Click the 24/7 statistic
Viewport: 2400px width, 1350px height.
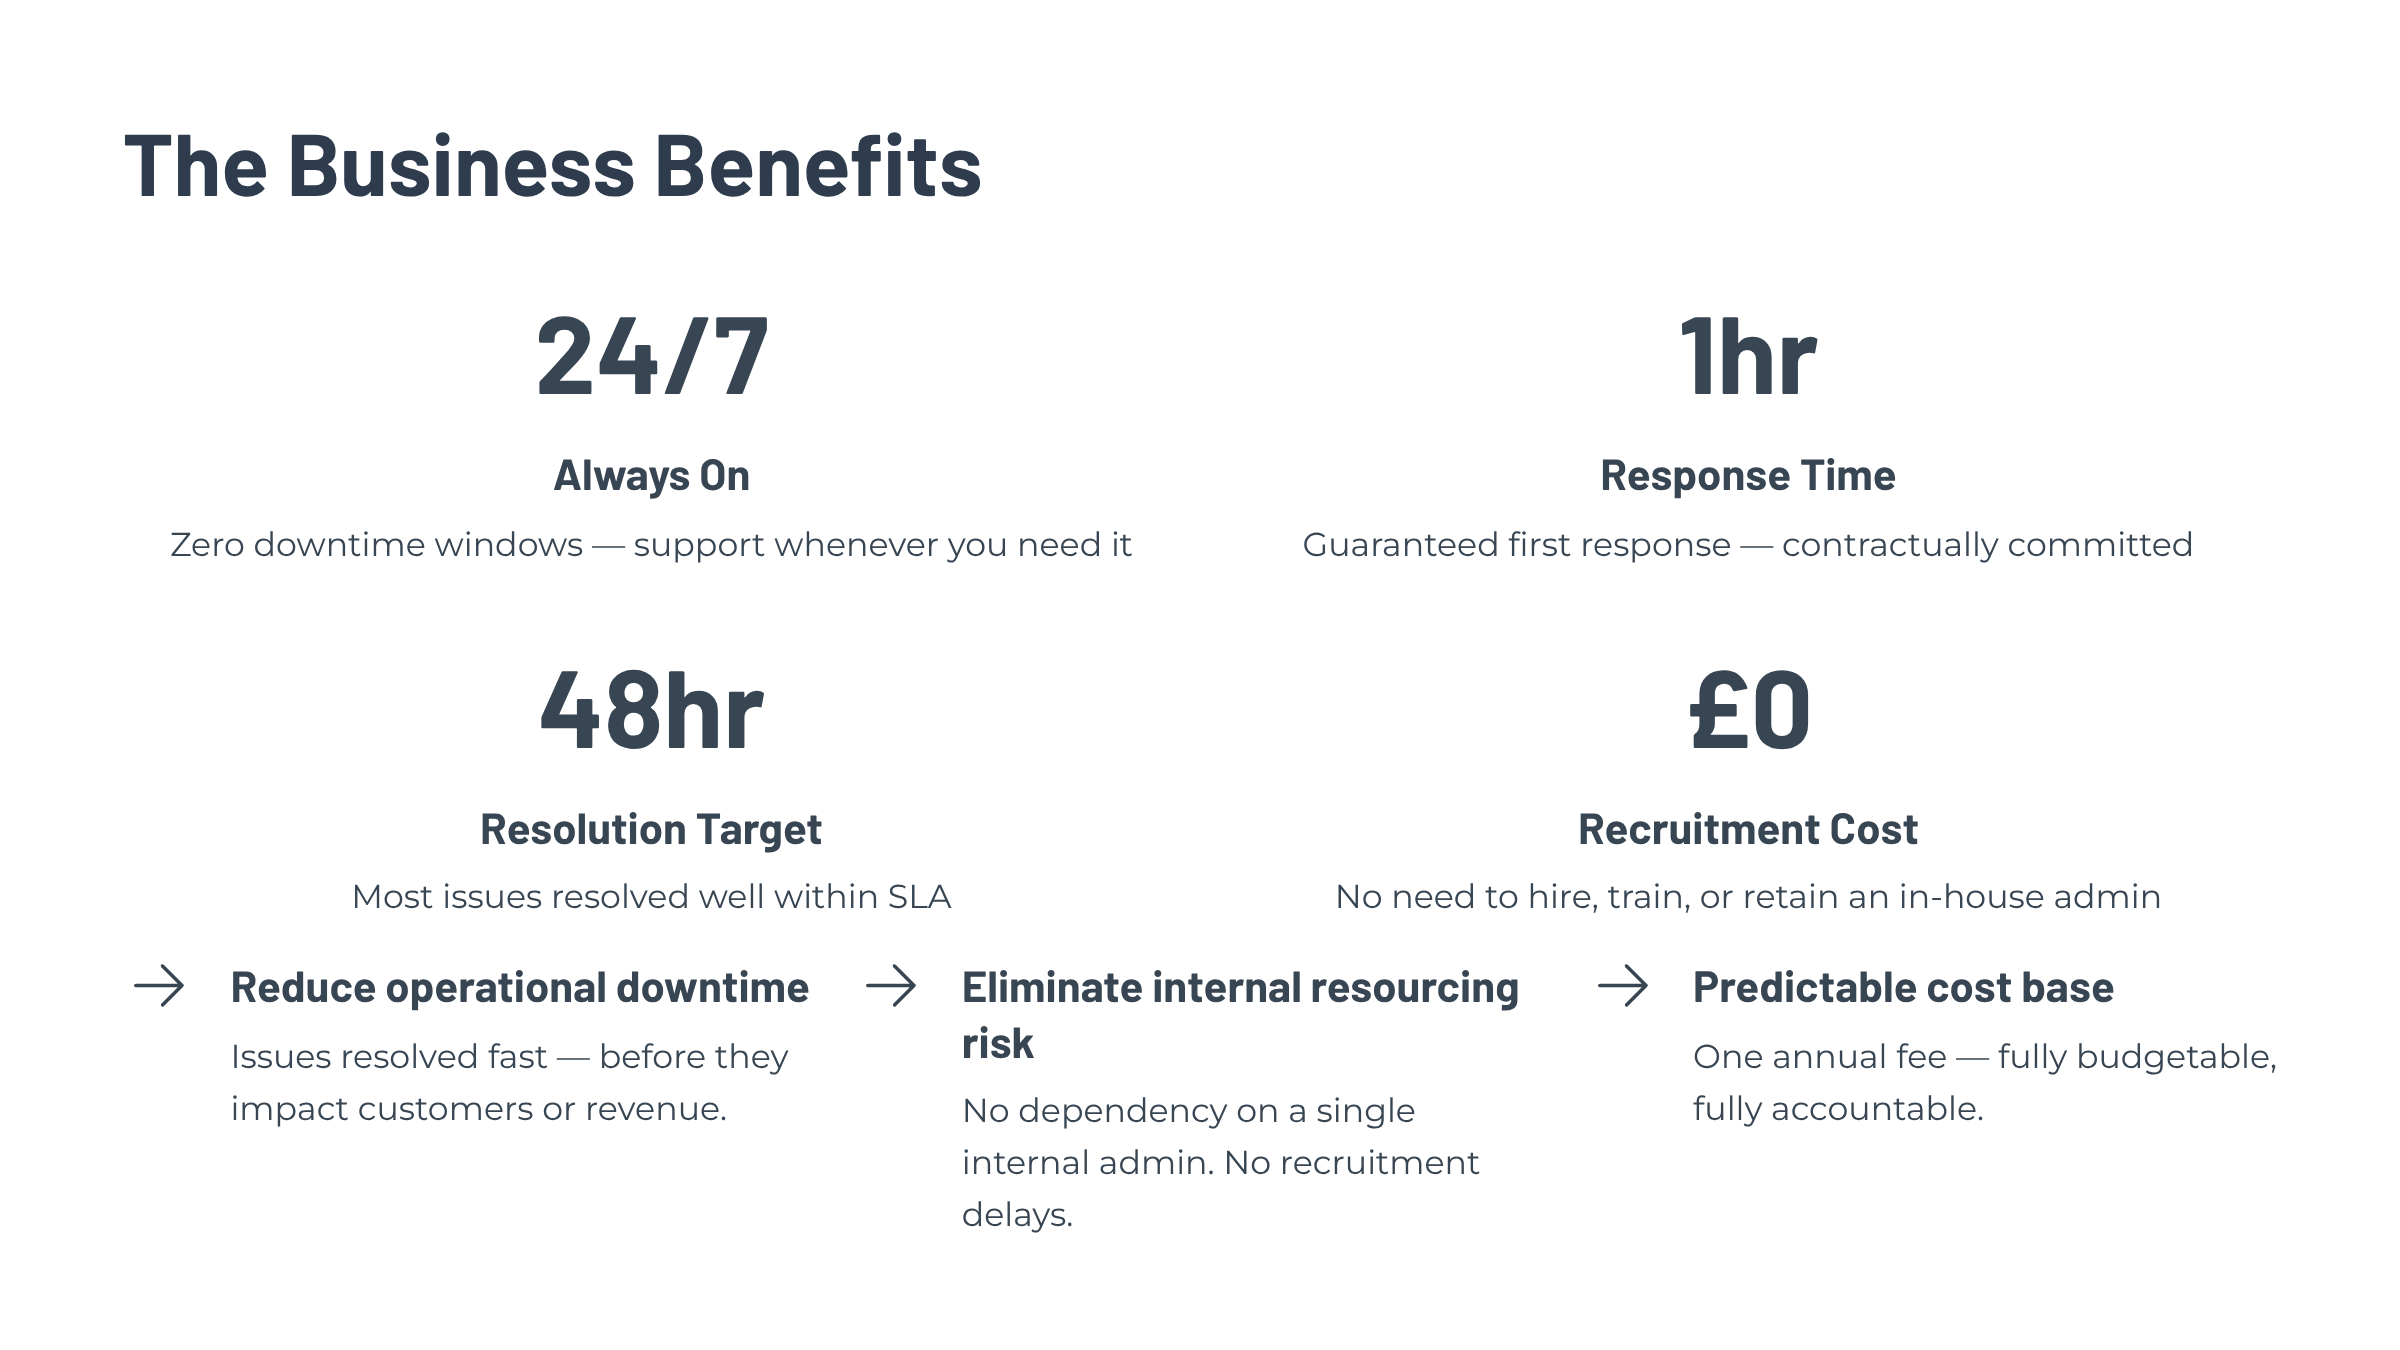pos(652,357)
